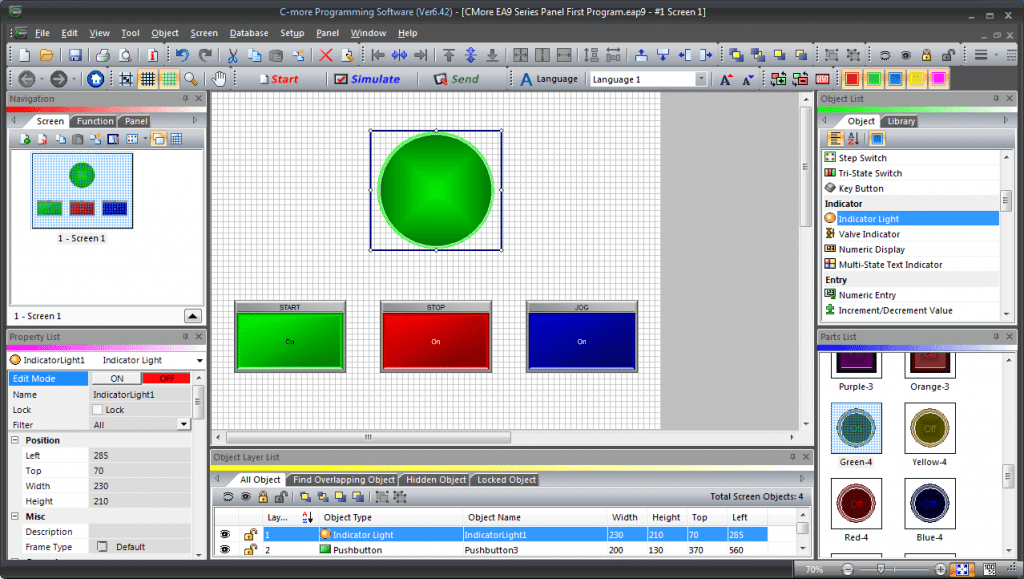Select the magenta color swatch in the toolbar

[x=938, y=78]
